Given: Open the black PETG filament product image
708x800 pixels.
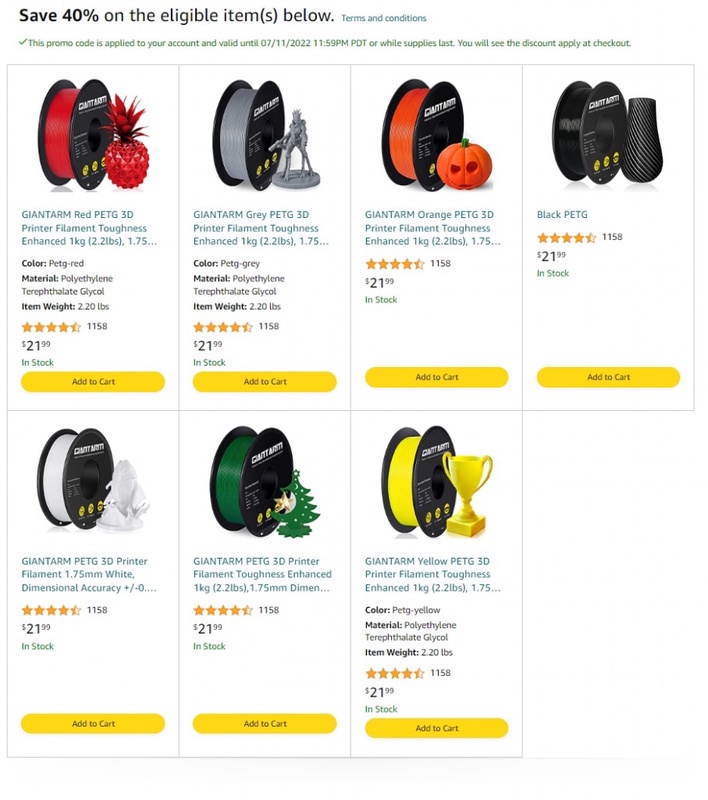Looking at the screenshot, I should click(609, 135).
